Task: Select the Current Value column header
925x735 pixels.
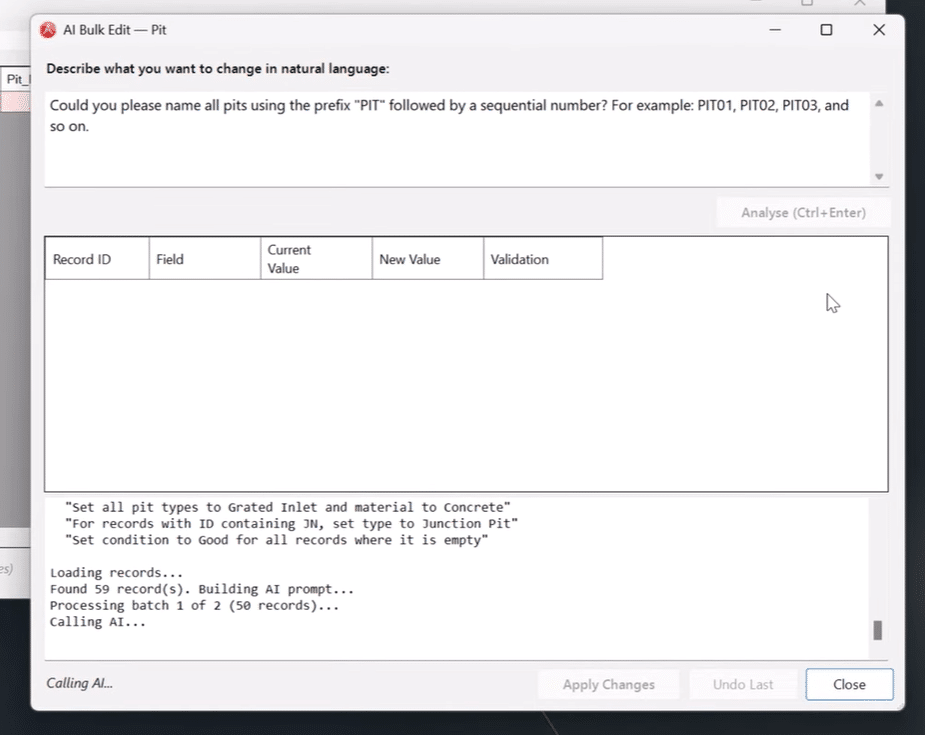Action: coord(316,259)
